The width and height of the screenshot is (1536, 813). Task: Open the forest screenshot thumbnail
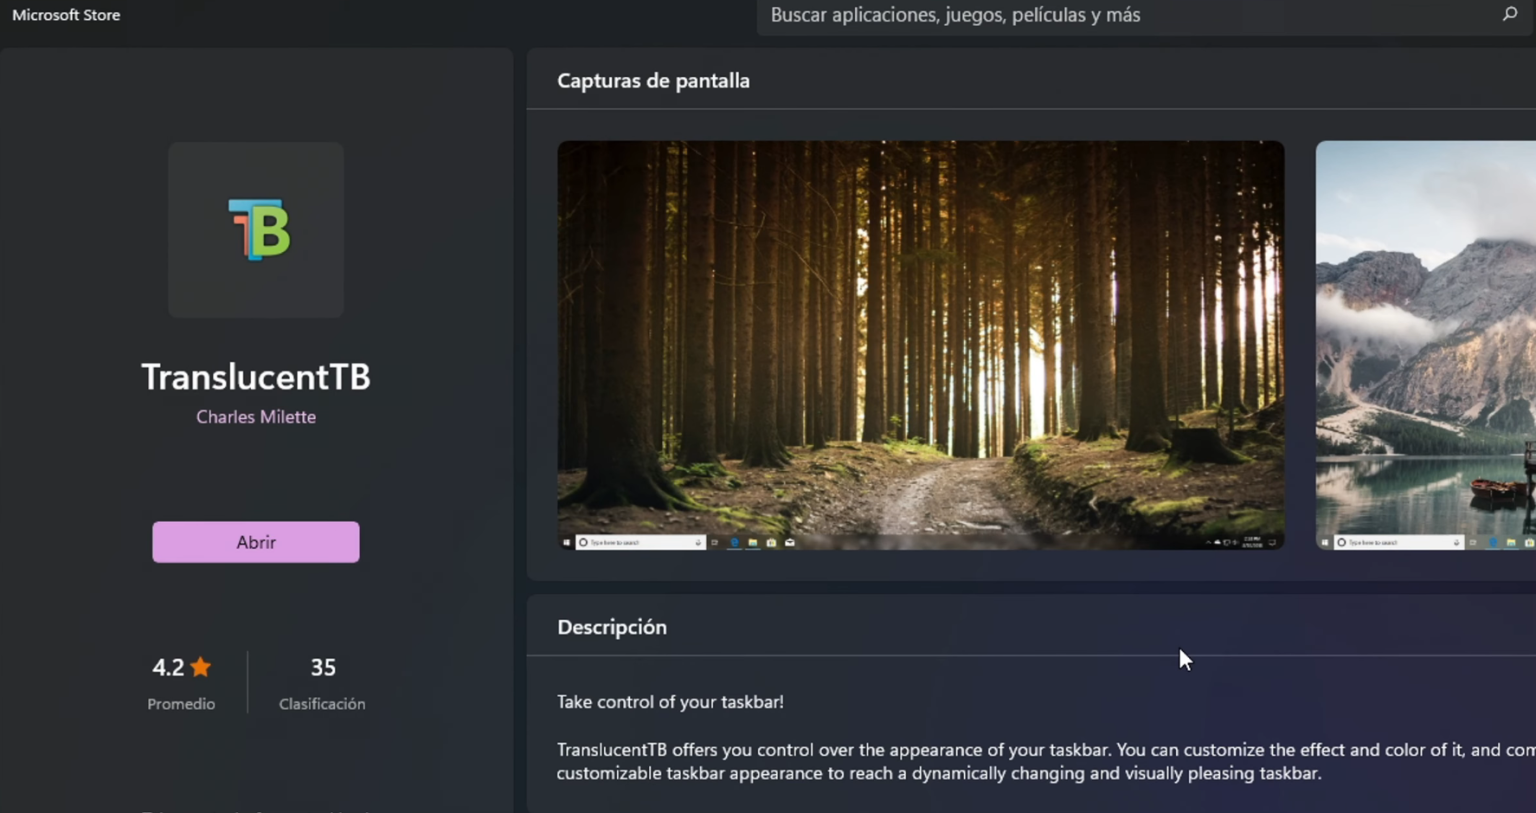pyautogui.click(x=921, y=345)
